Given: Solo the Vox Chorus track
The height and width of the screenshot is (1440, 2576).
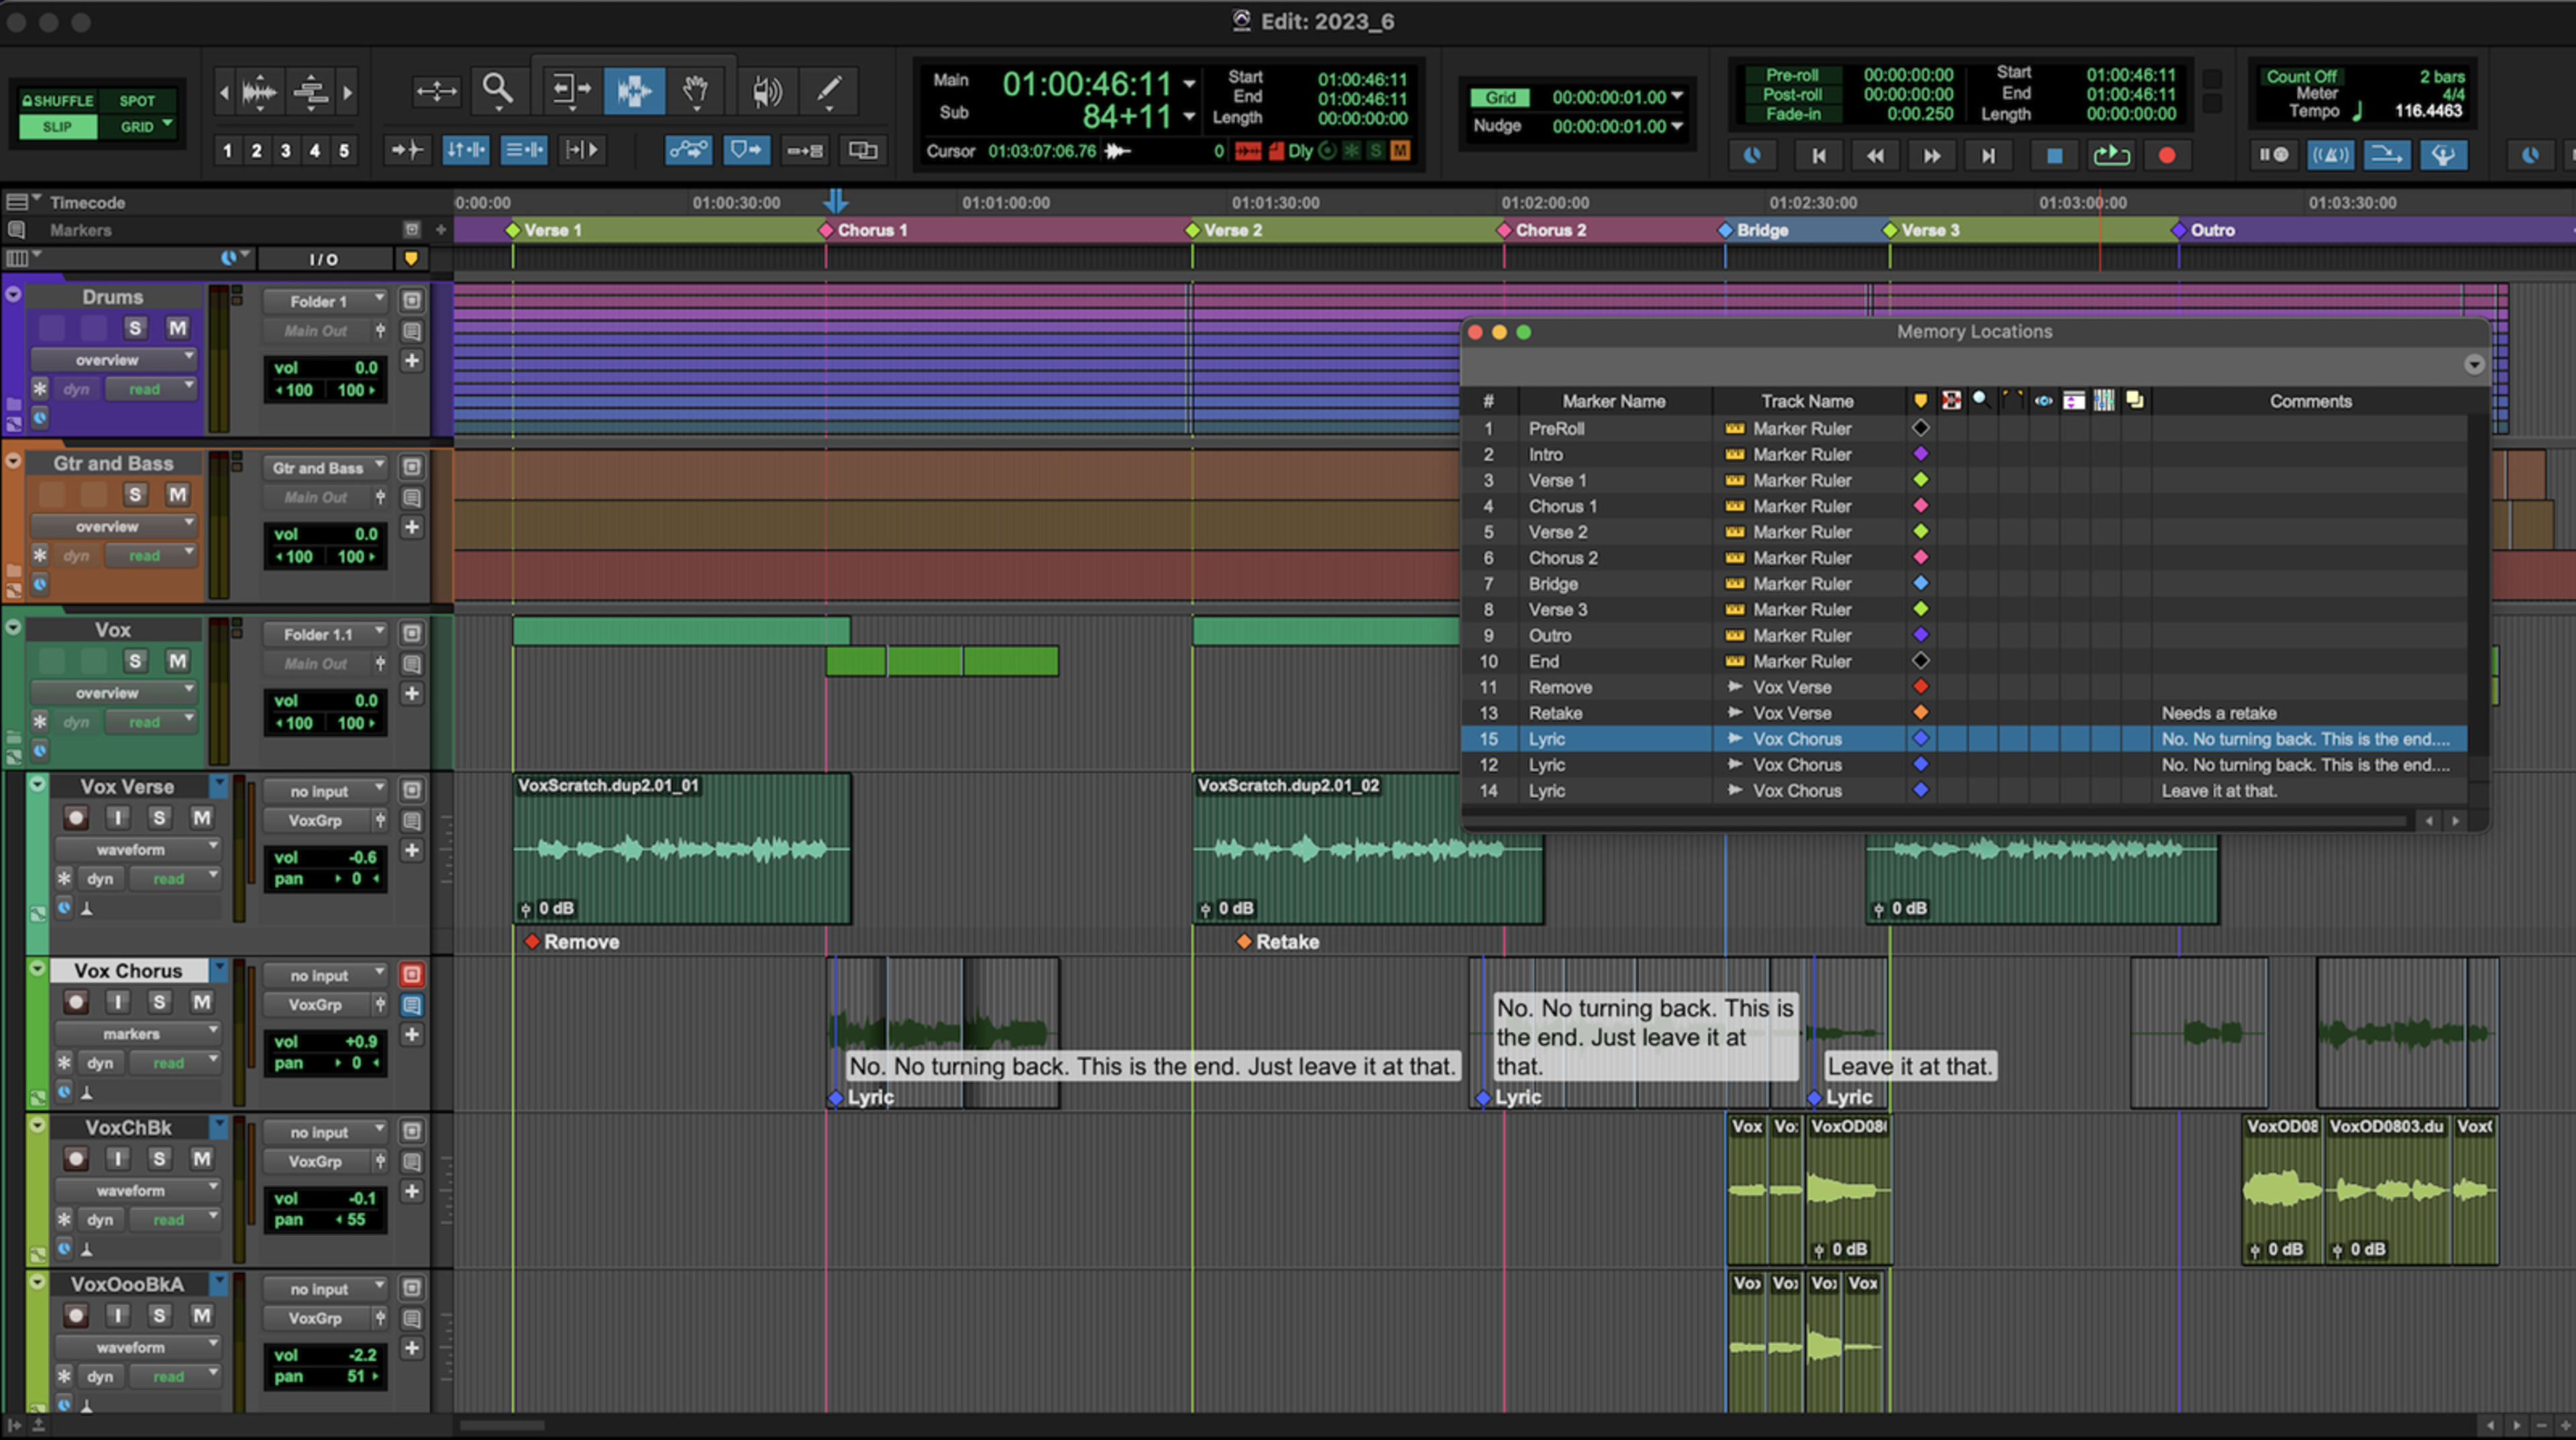Looking at the screenshot, I should (159, 1001).
